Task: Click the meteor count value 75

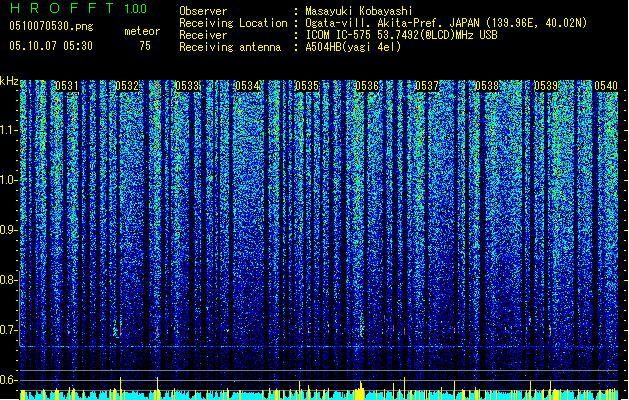Action: pyautogui.click(x=145, y=46)
